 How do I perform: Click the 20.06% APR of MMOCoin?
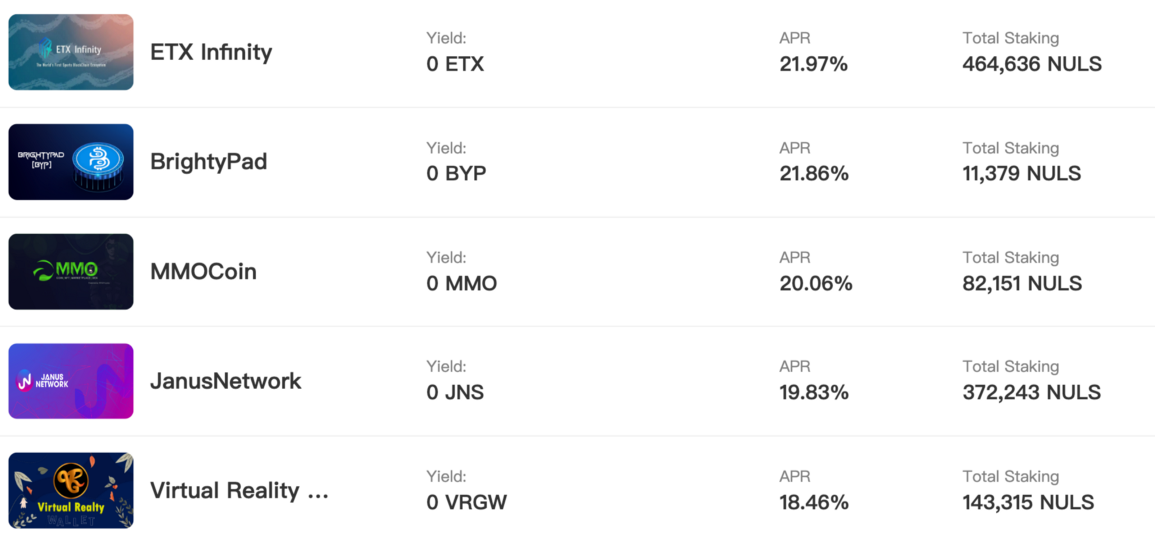click(x=816, y=284)
